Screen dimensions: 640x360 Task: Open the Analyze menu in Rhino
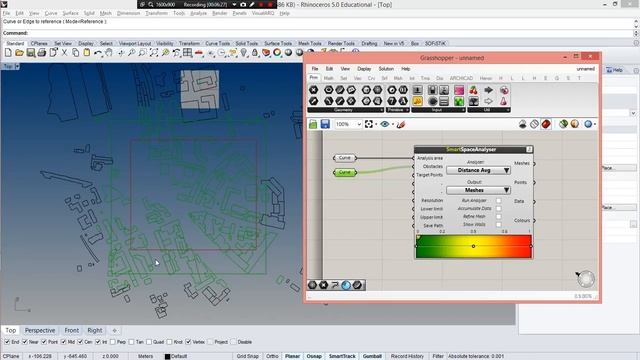(x=198, y=13)
